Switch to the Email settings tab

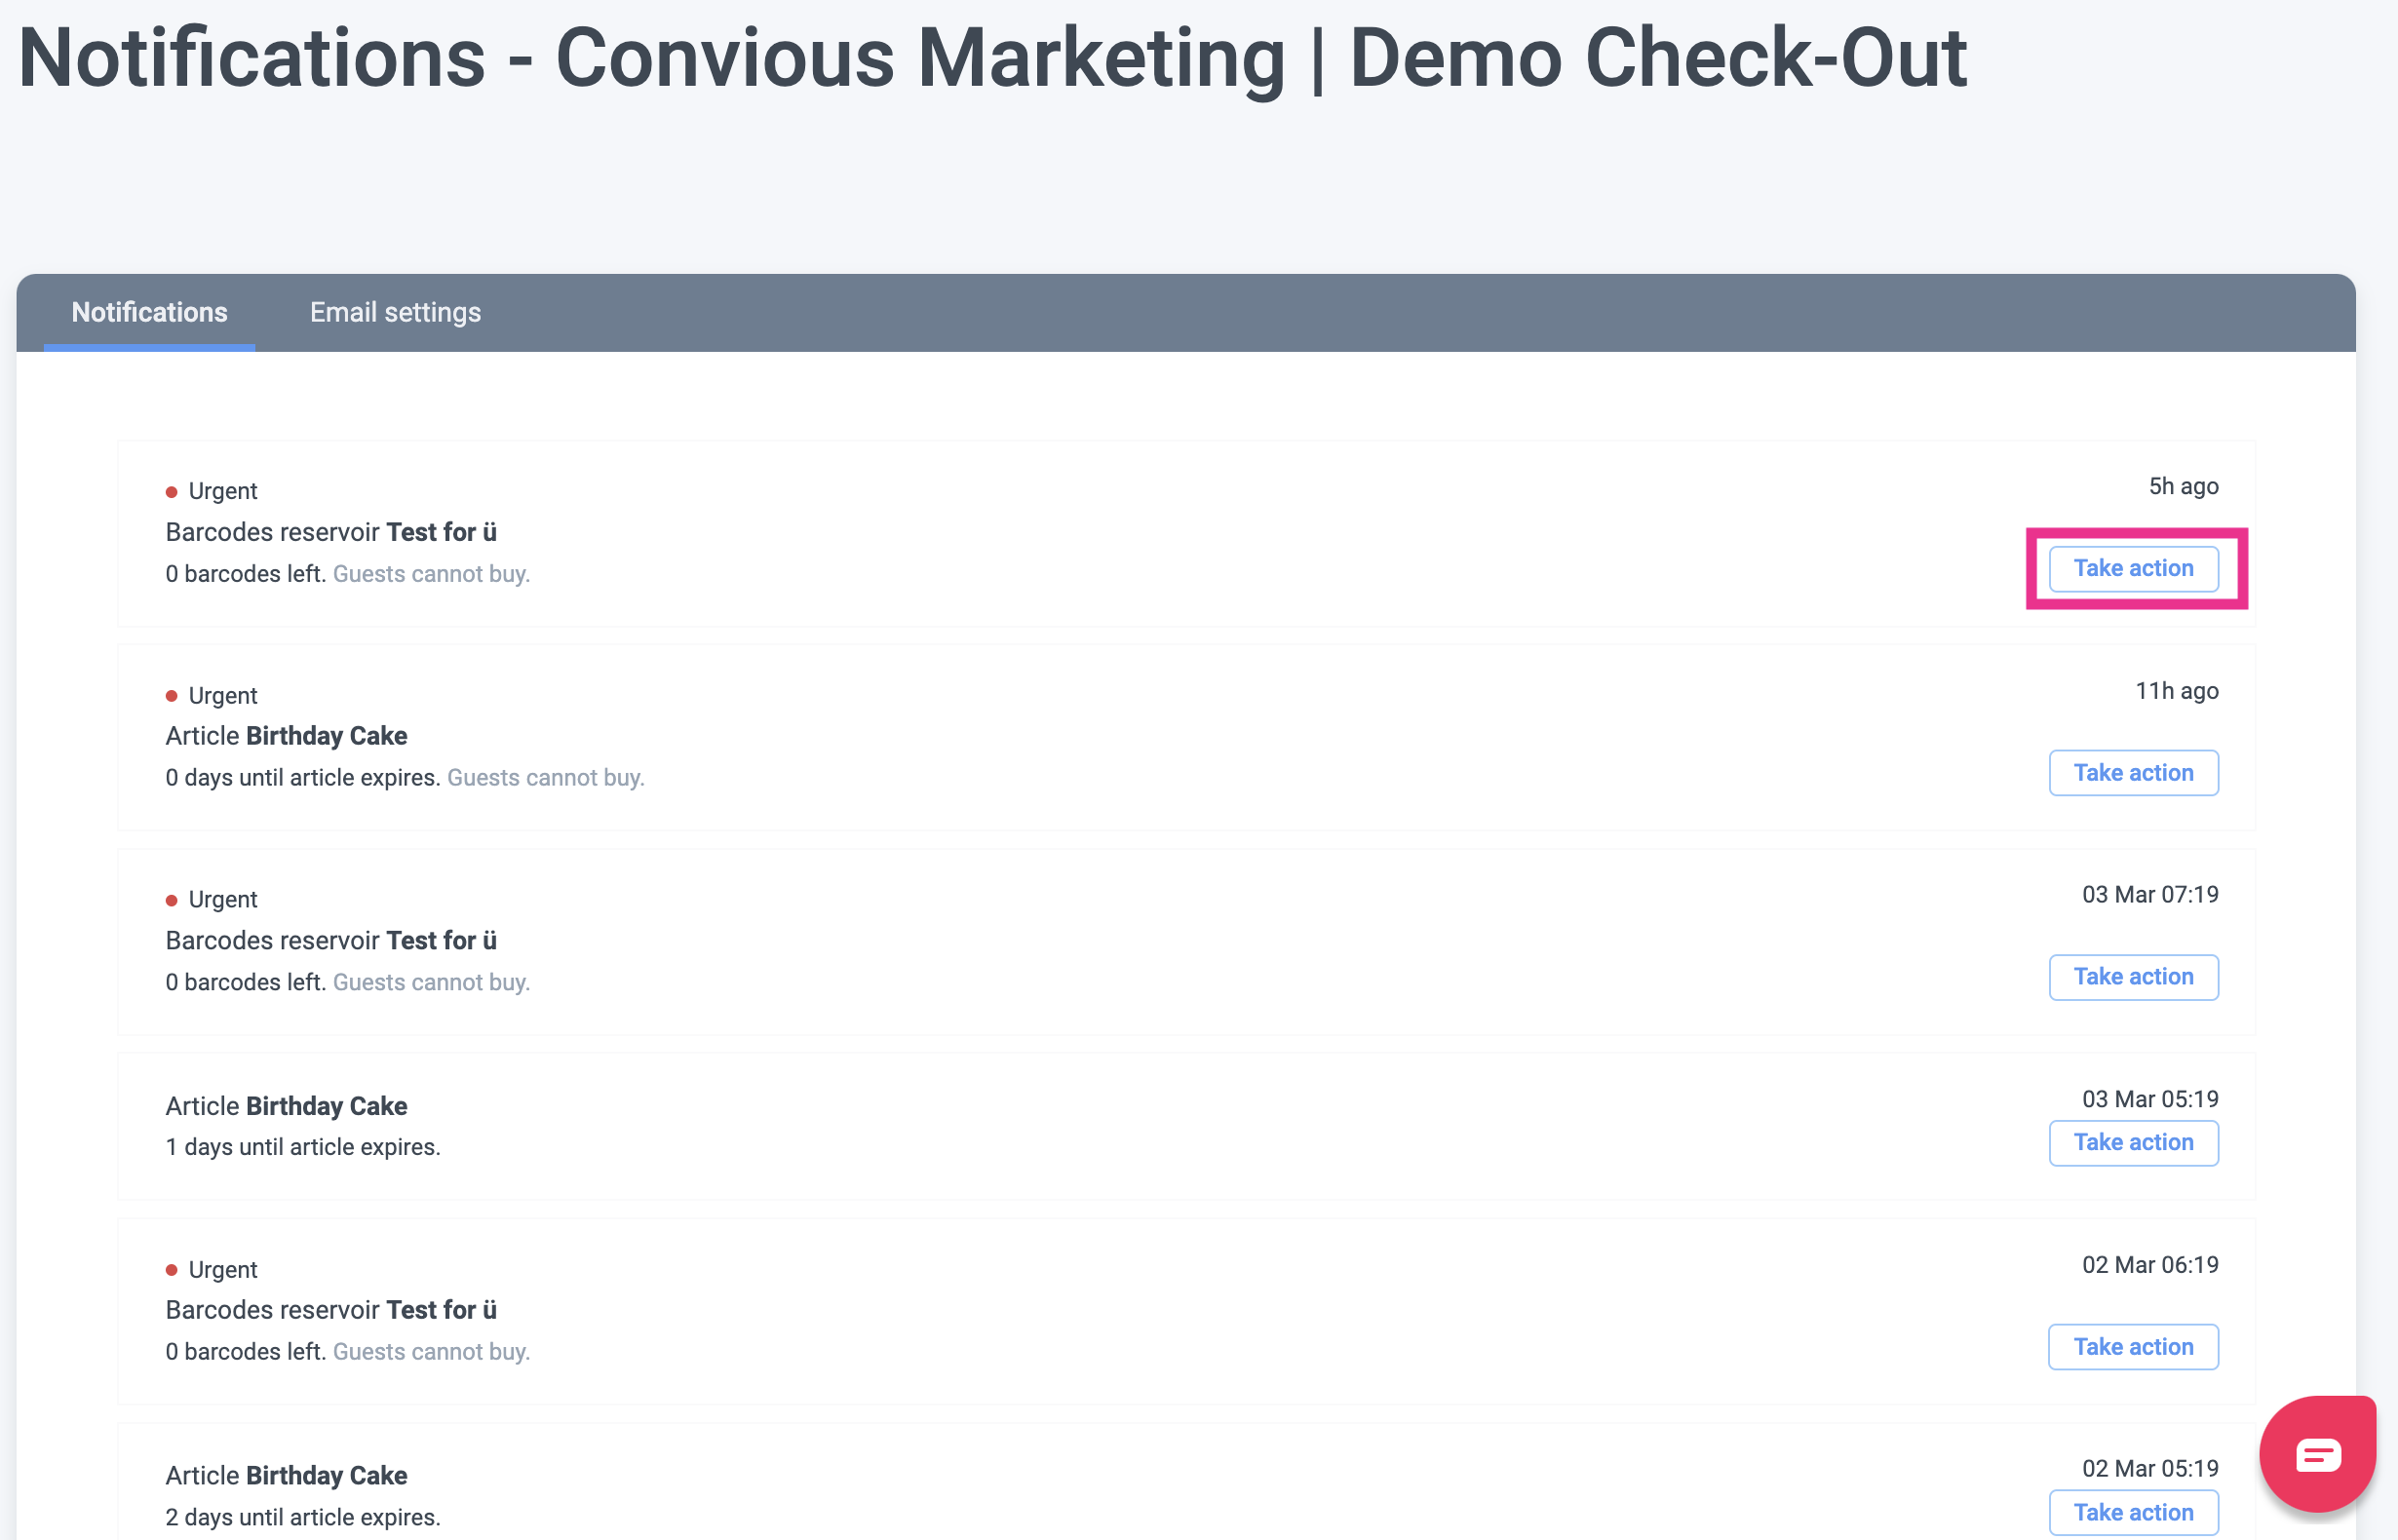click(395, 313)
